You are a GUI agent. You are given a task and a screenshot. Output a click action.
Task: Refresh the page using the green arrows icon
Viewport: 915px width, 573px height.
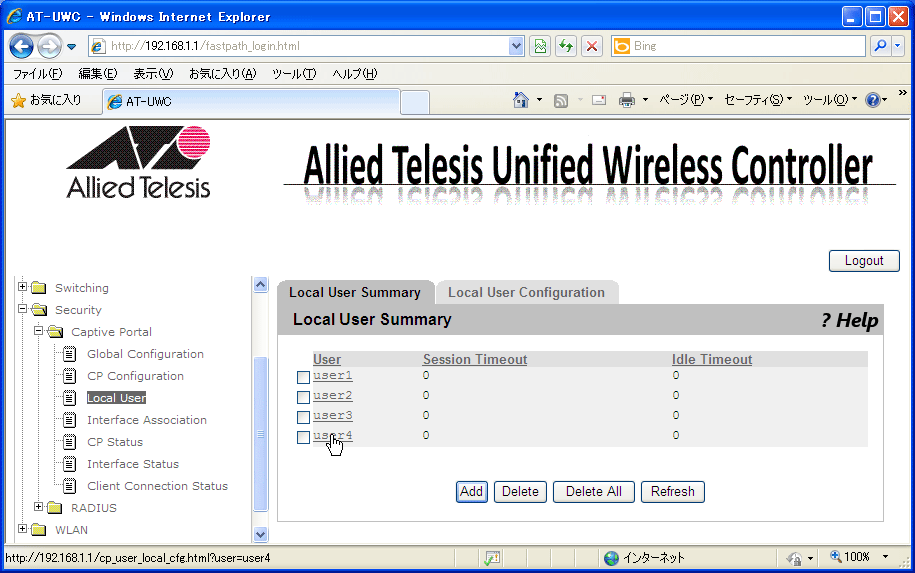pyautogui.click(x=566, y=46)
